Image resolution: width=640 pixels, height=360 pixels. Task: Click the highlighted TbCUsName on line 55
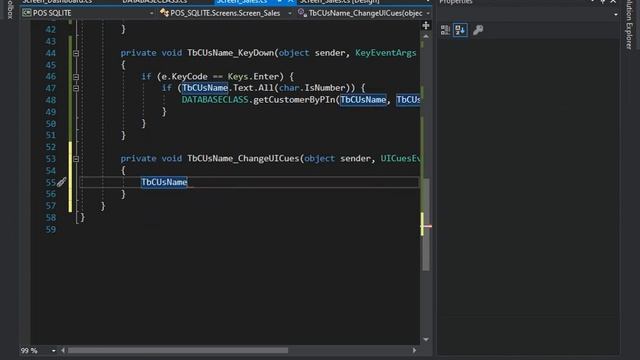pos(164,182)
